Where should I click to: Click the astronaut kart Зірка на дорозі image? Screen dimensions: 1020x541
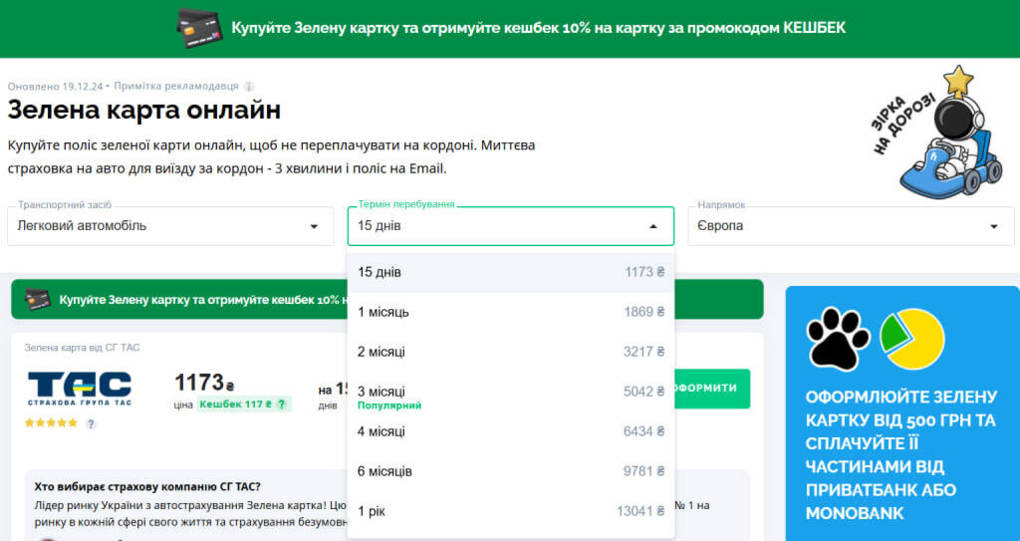point(937,133)
